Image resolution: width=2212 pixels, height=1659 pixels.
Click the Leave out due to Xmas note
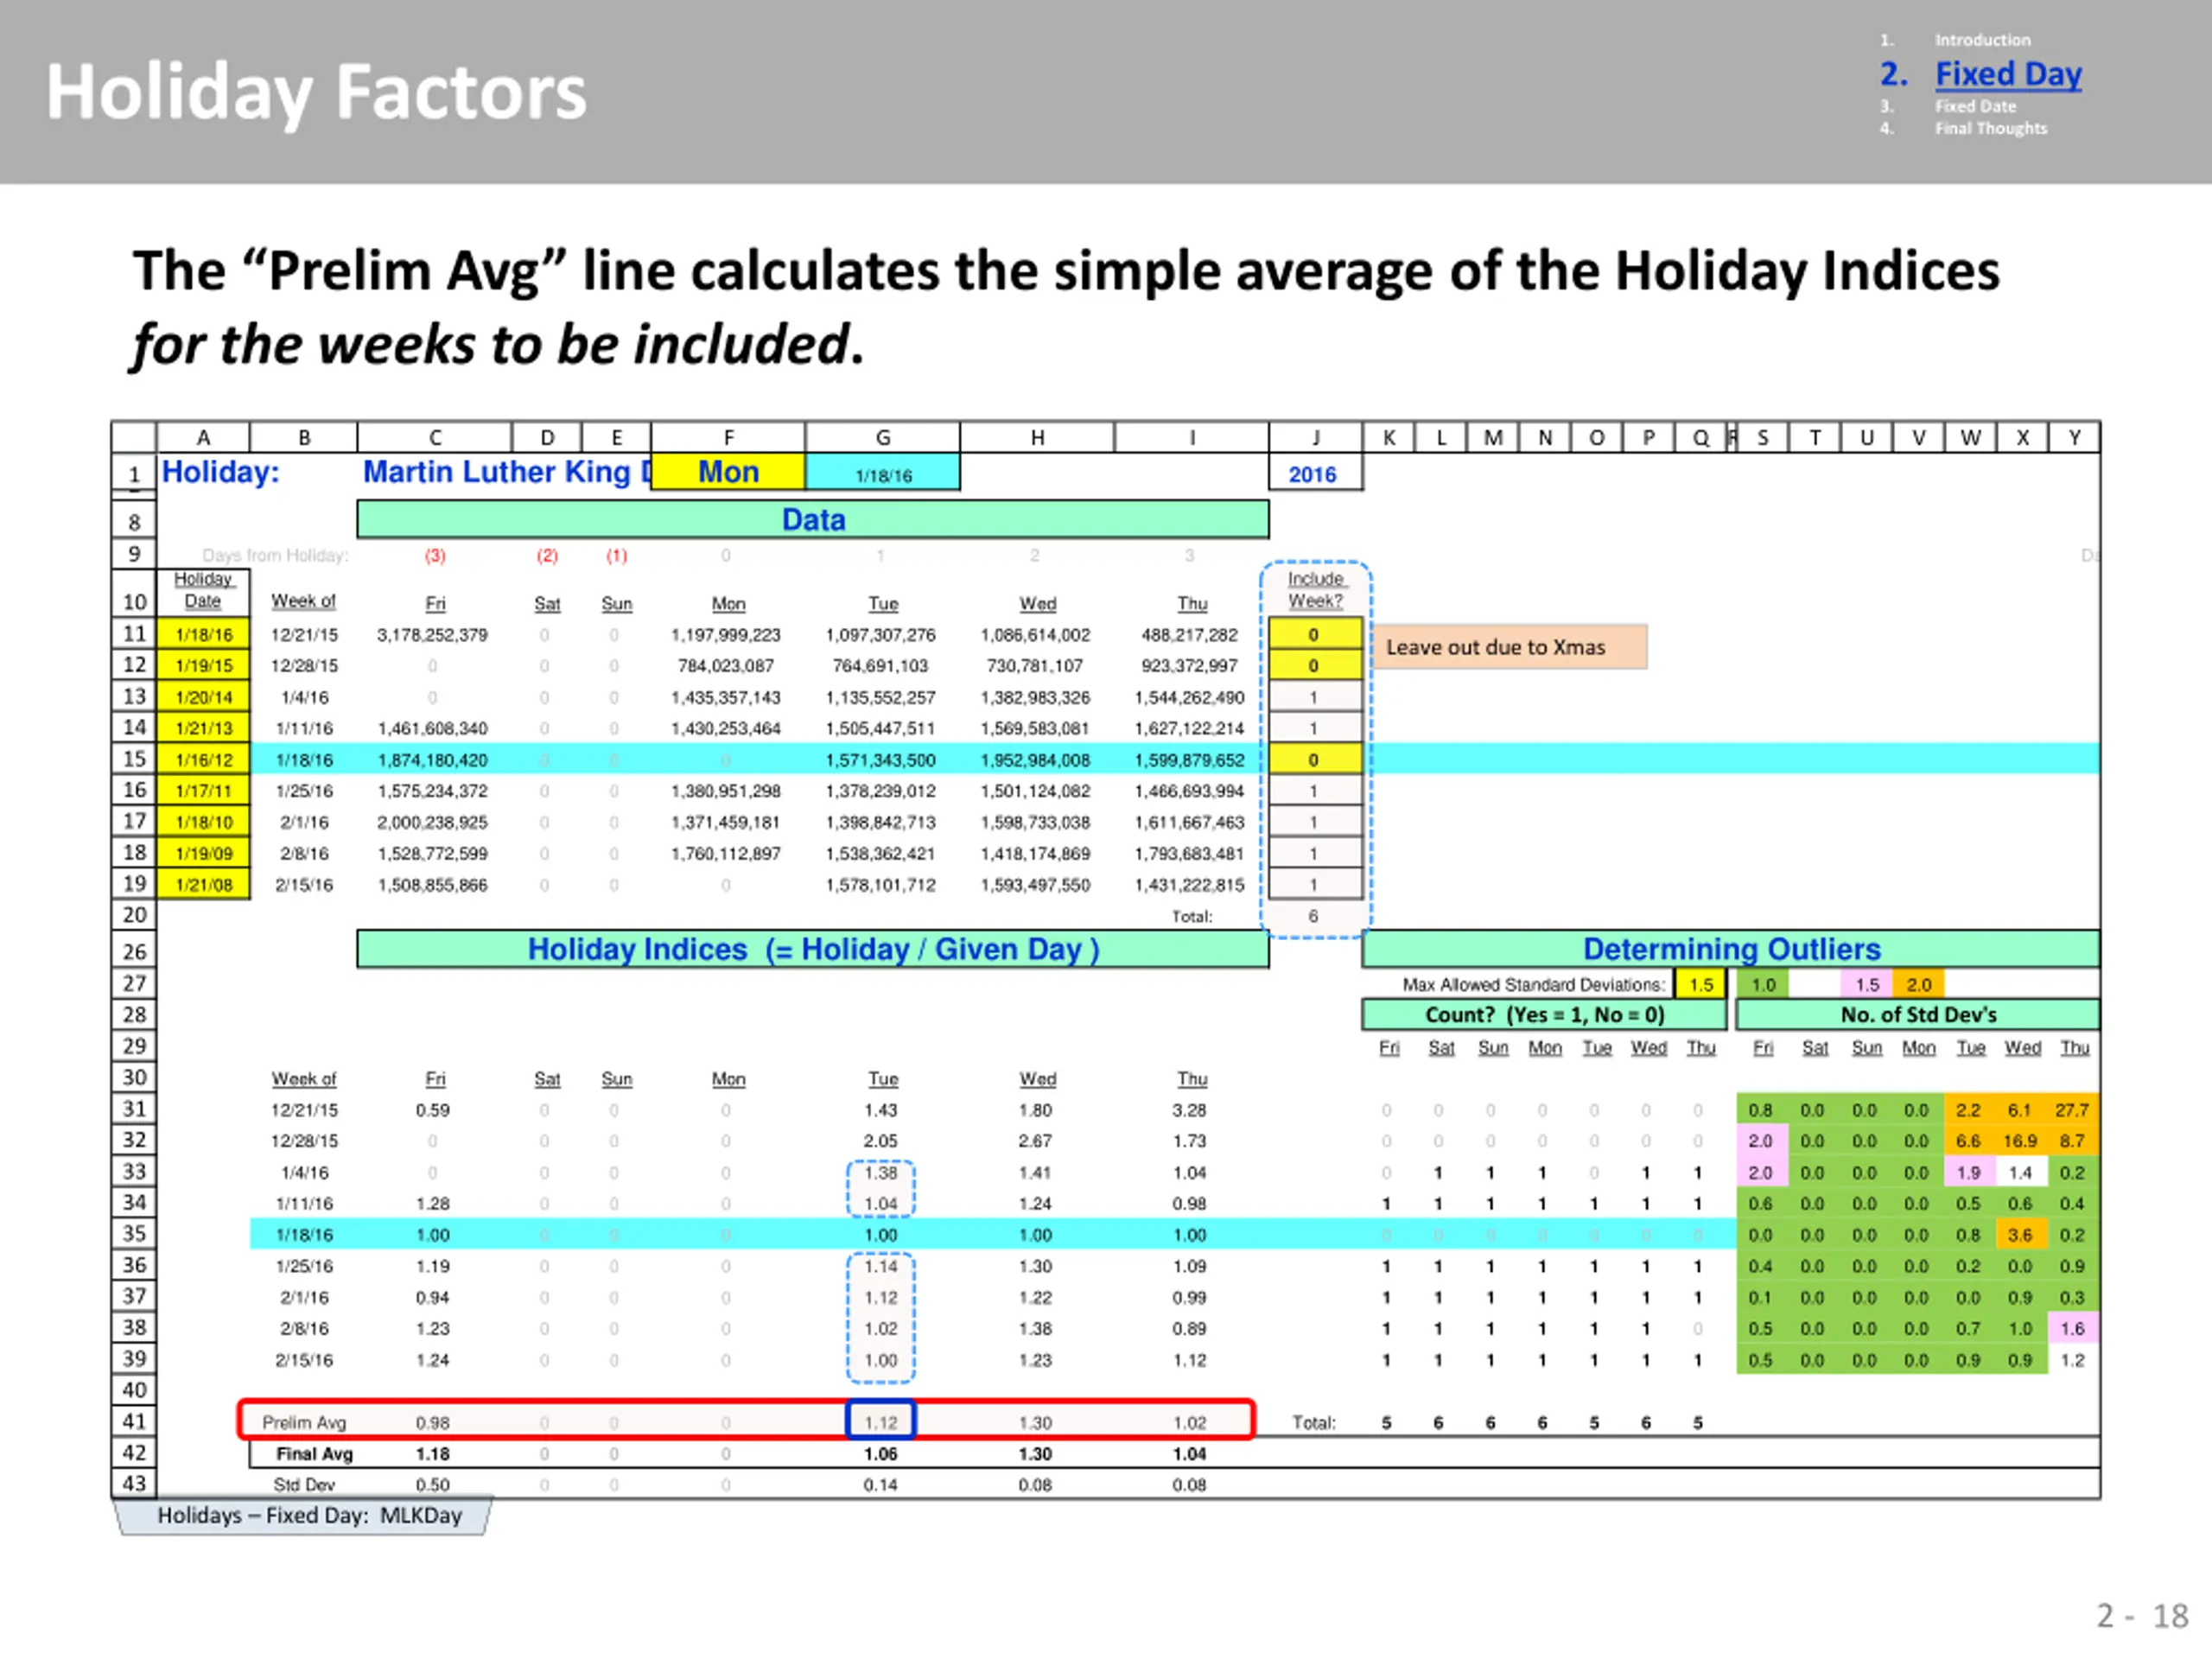tap(1509, 647)
